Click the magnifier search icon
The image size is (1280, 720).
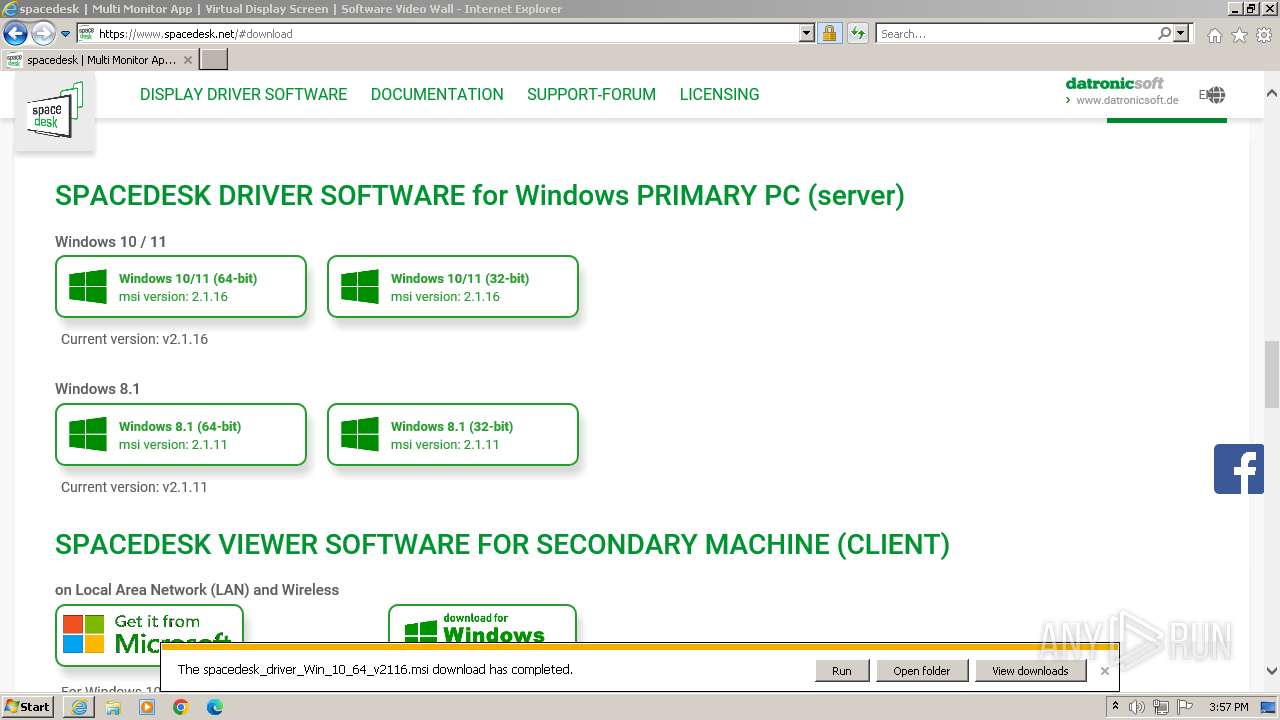pyautogui.click(x=1164, y=33)
